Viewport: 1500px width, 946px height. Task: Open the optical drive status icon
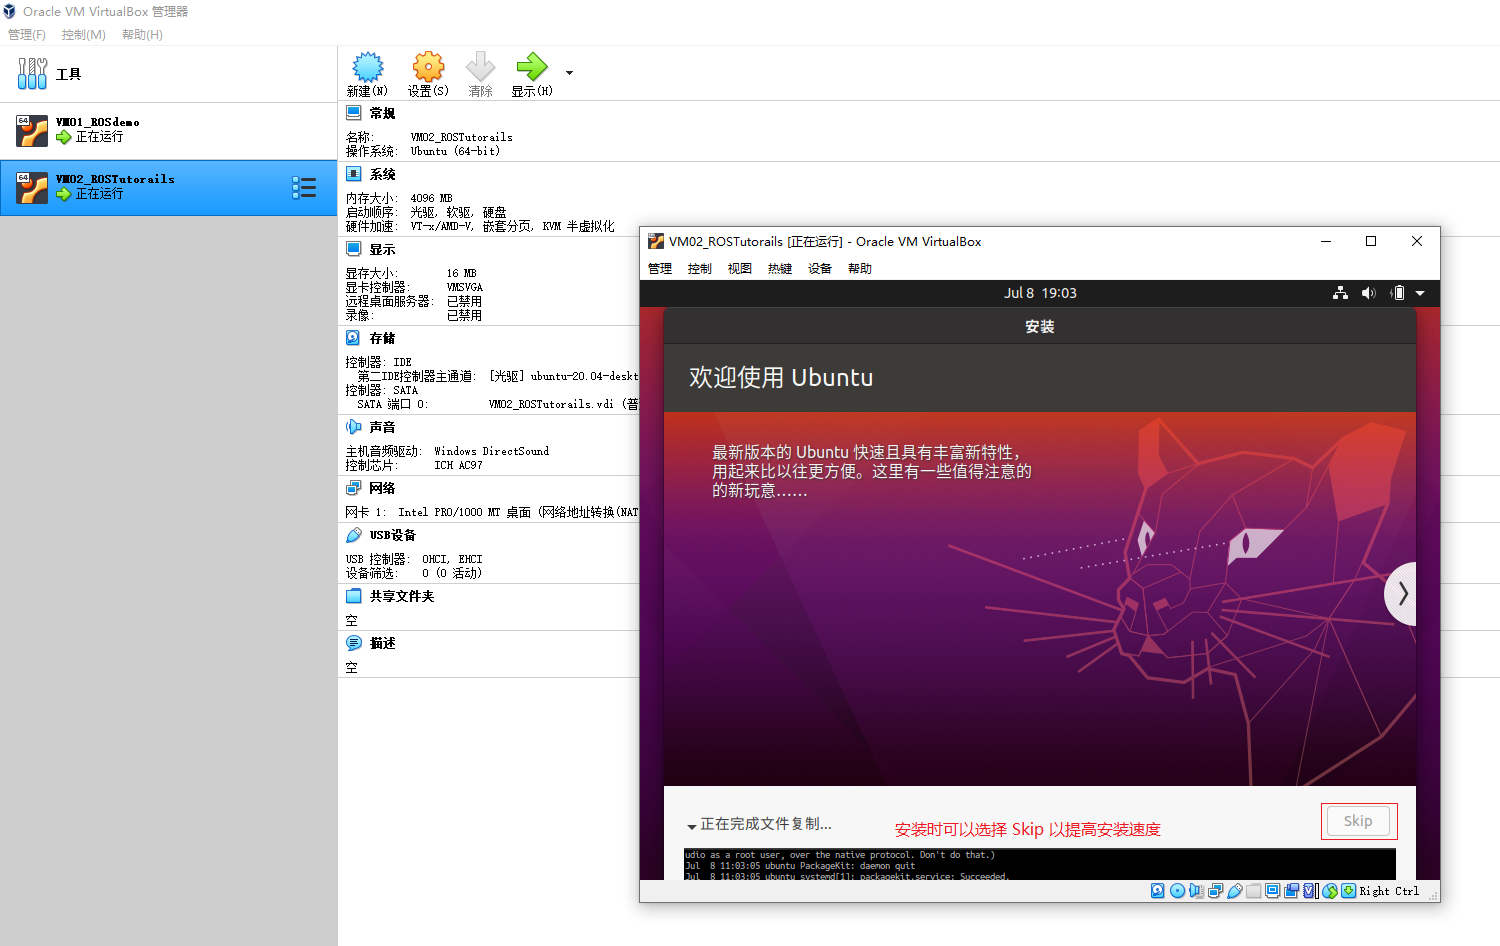[x=1177, y=890]
